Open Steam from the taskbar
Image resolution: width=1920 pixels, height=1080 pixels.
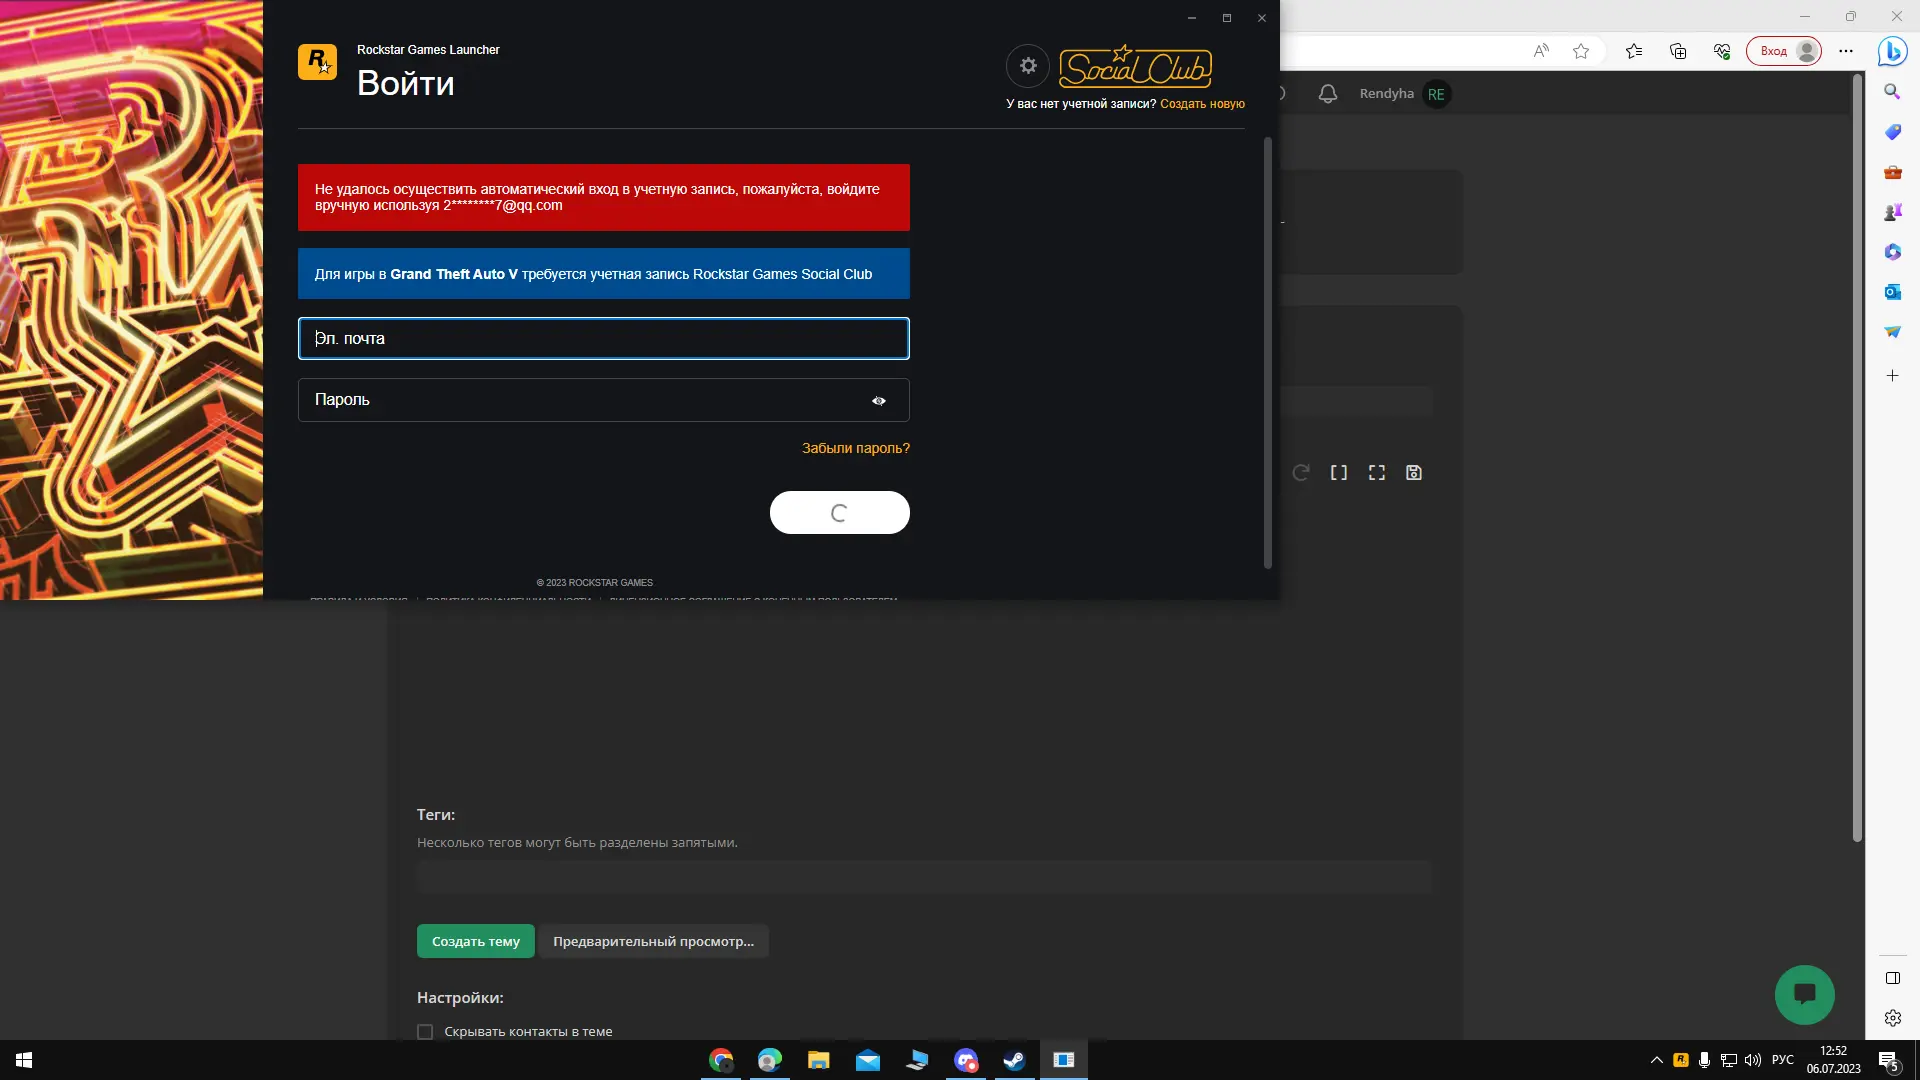[1014, 1060]
